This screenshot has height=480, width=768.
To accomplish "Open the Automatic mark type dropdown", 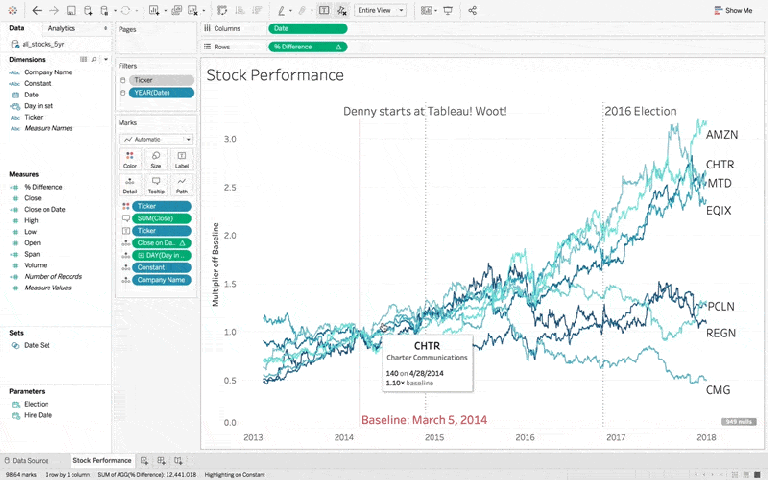I will click(x=156, y=139).
